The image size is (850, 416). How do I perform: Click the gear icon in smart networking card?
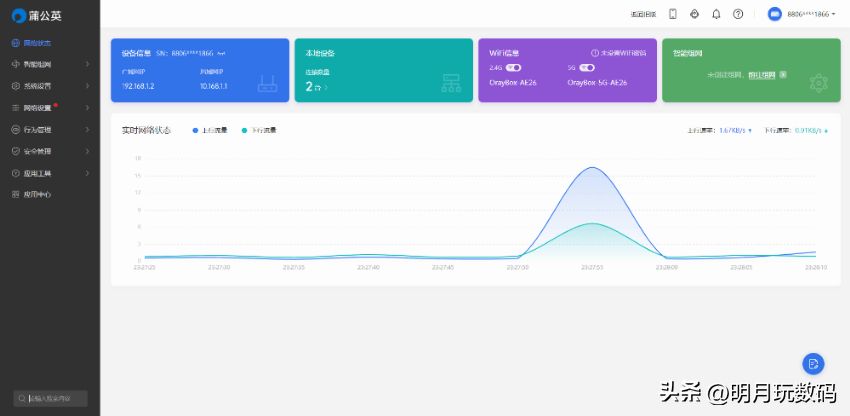click(x=818, y=82)
